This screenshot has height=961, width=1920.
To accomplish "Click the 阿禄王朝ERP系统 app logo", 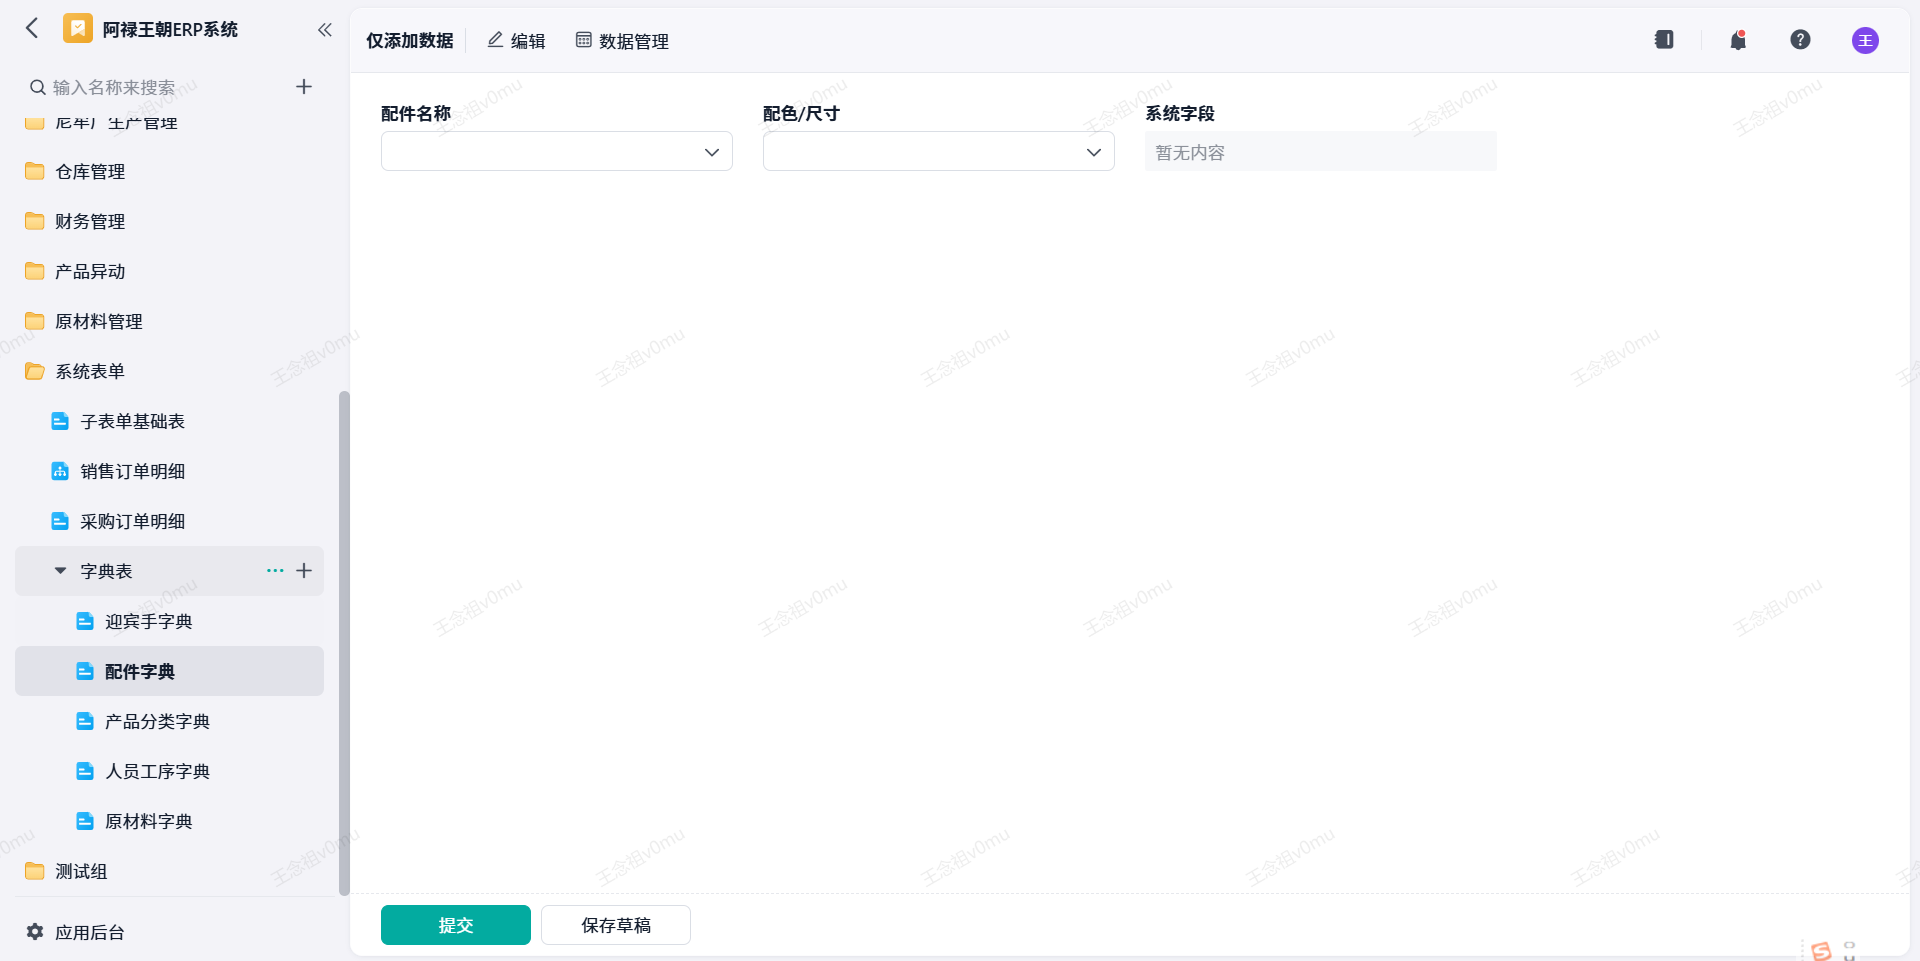I will 78,29.
